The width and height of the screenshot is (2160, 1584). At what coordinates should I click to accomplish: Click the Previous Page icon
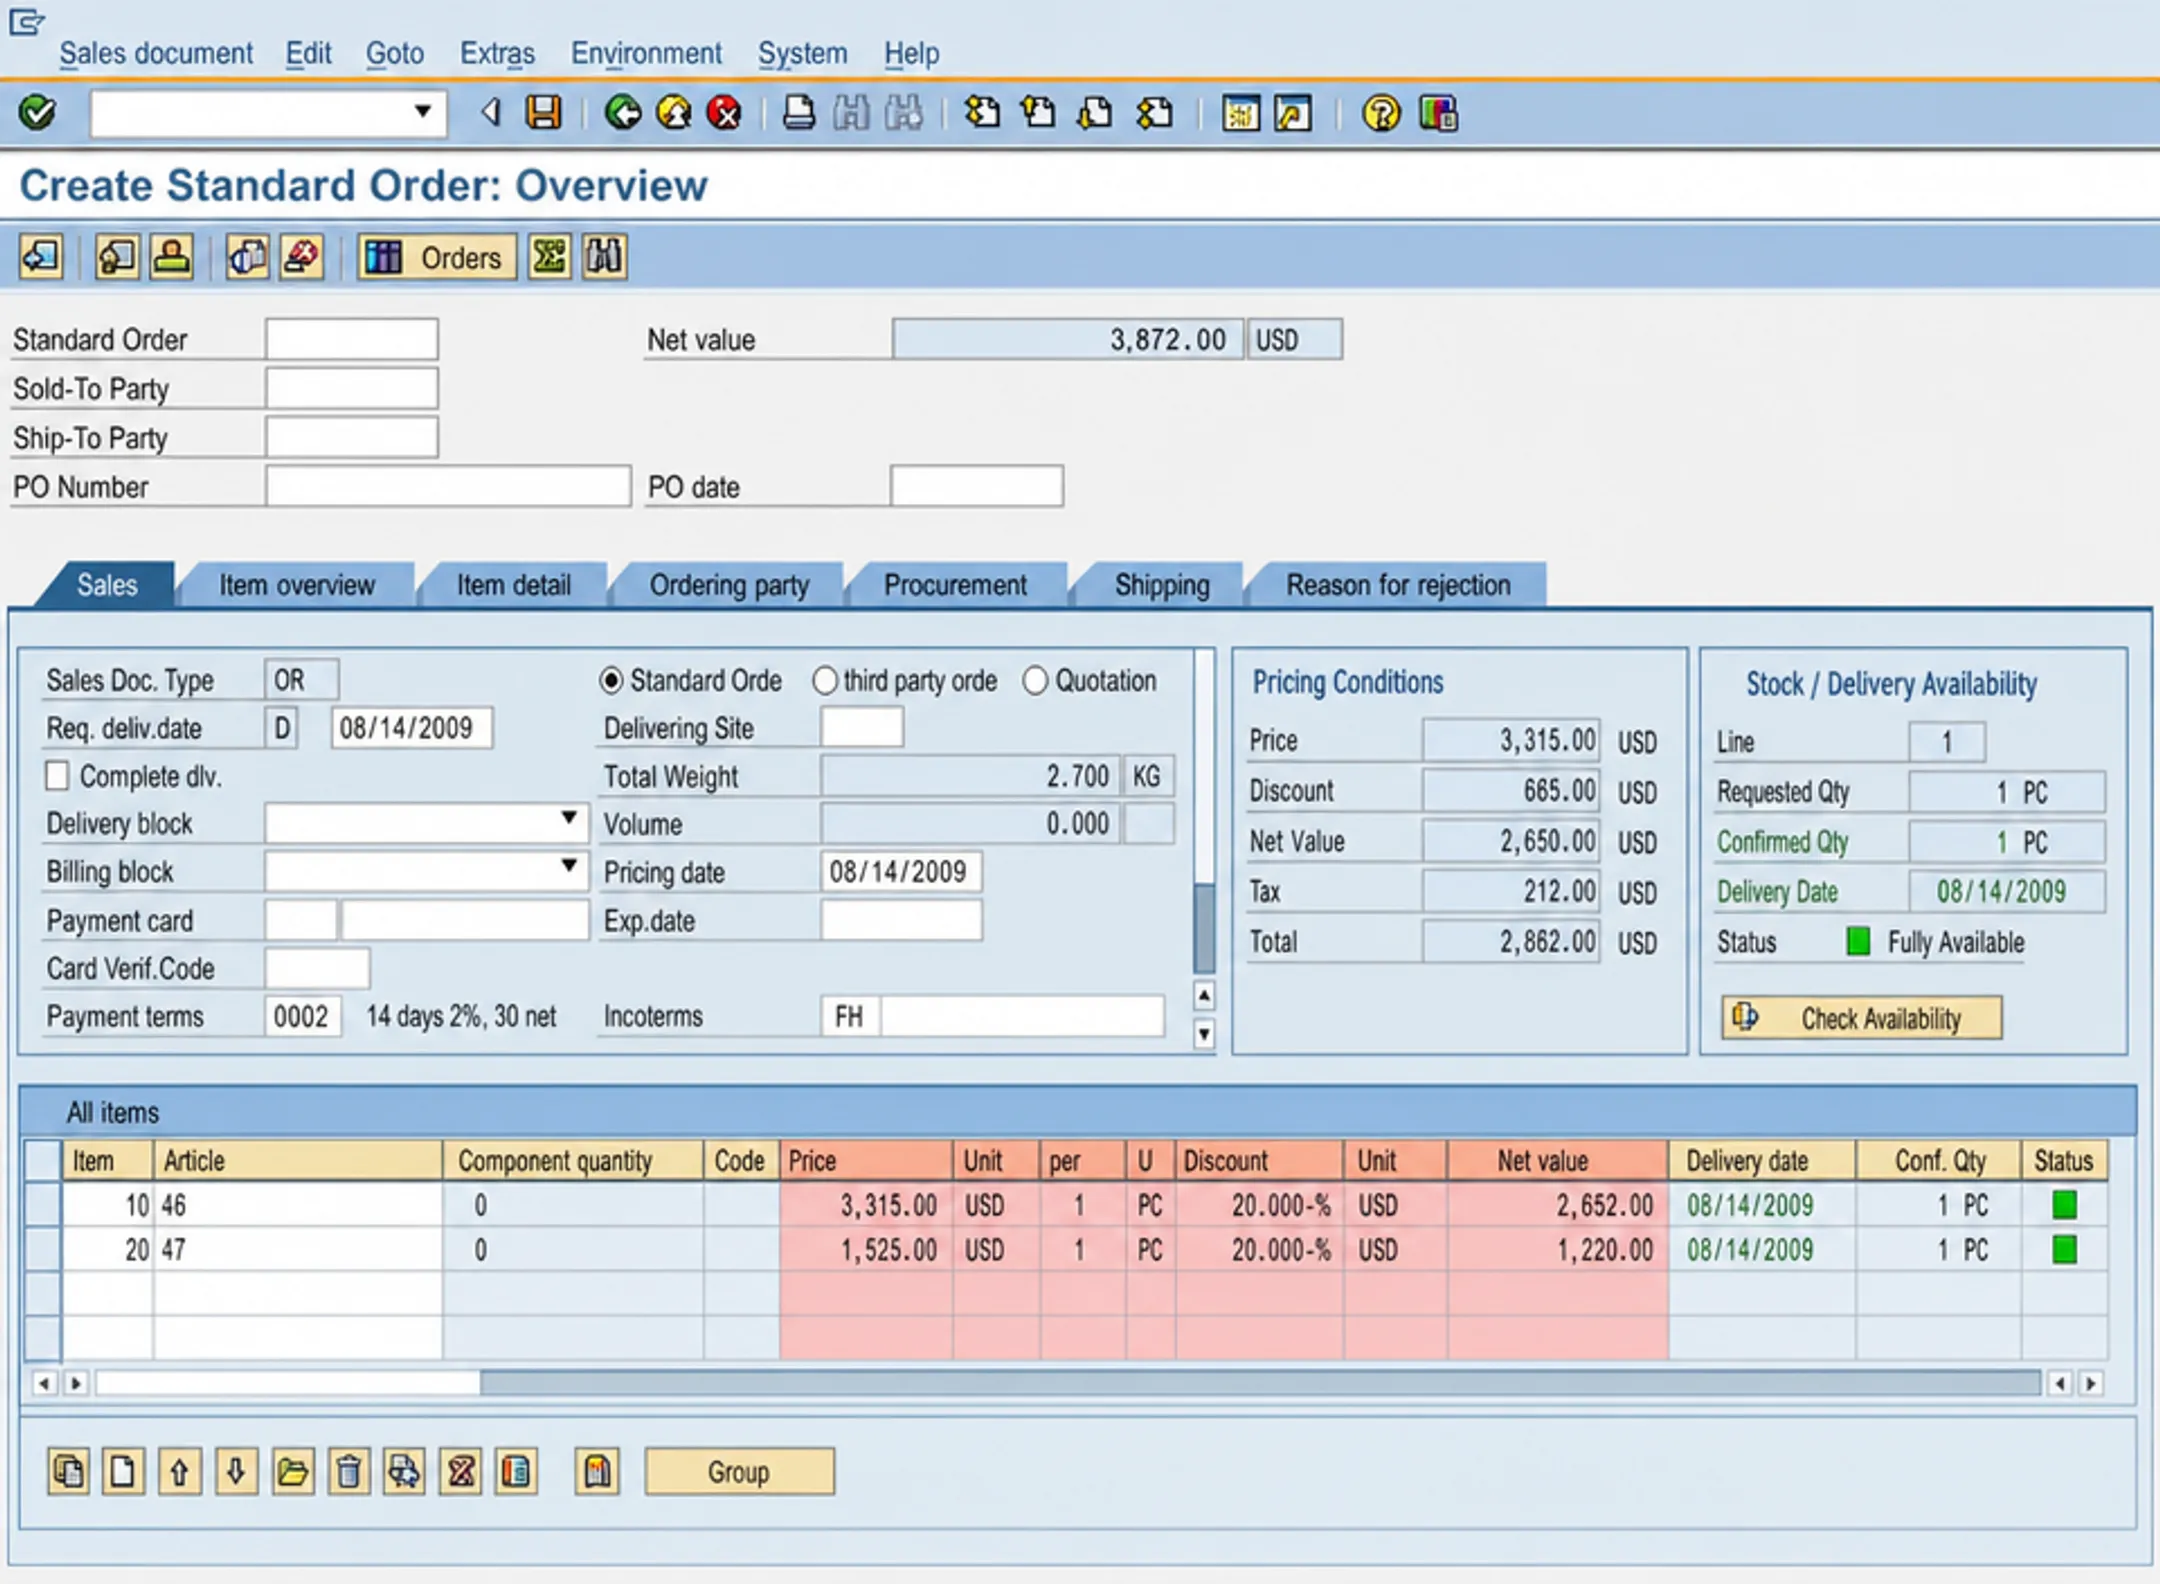1039,112
